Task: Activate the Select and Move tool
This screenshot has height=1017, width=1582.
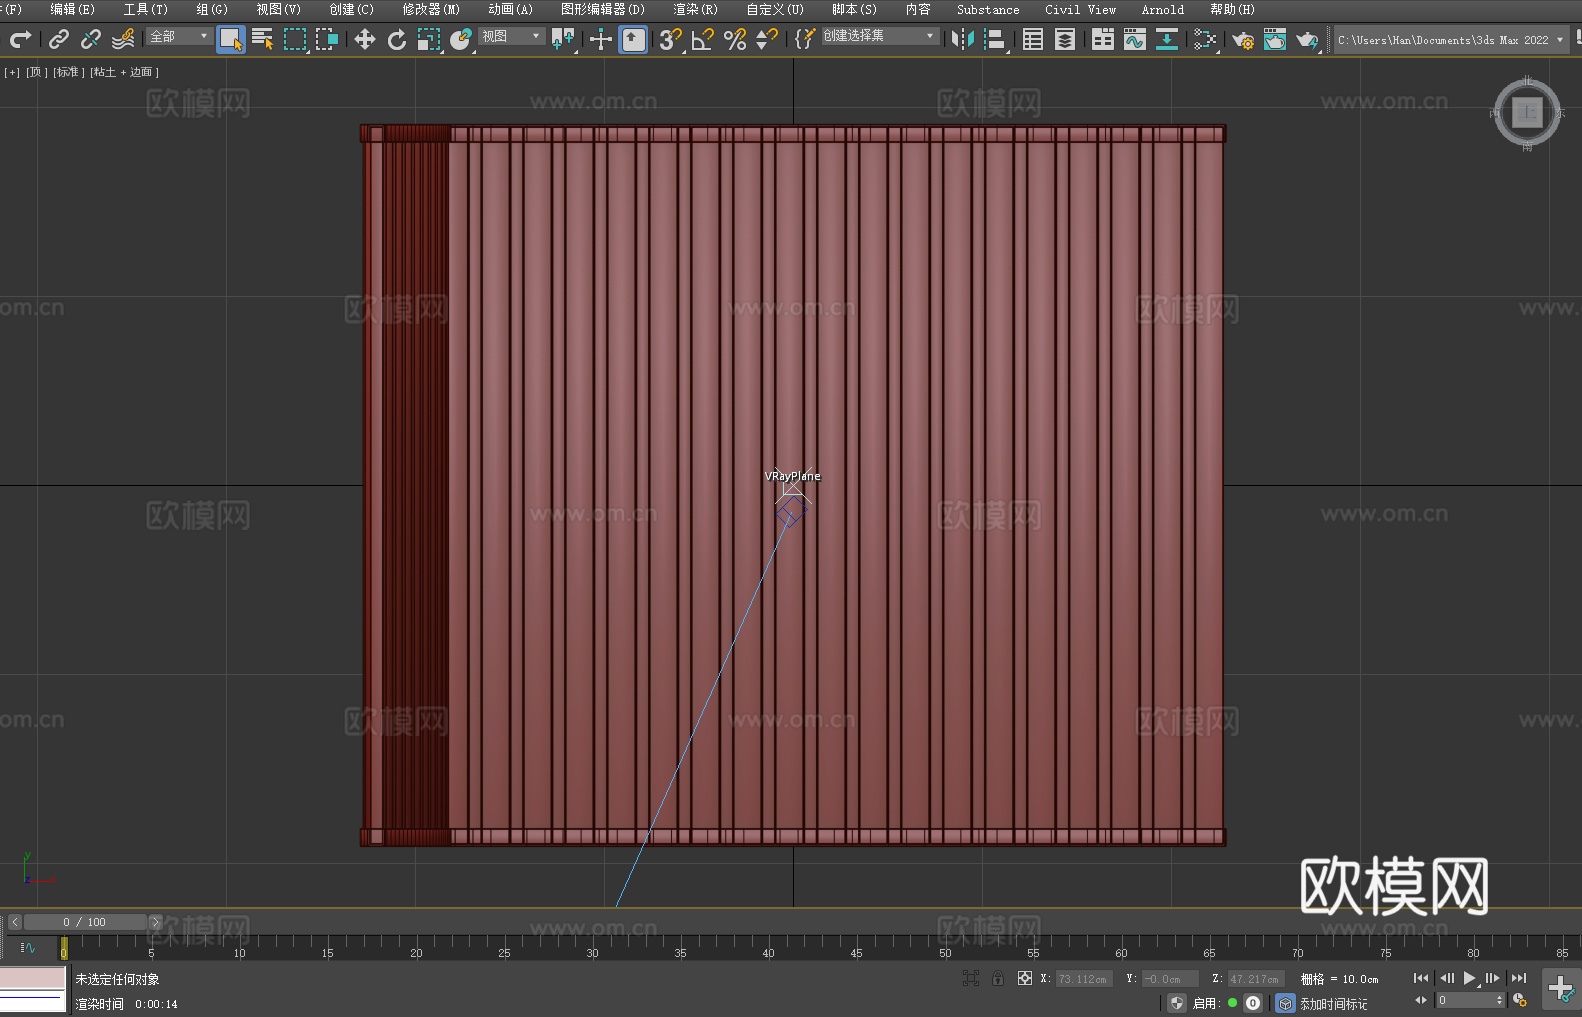Action: pos(365,39)
